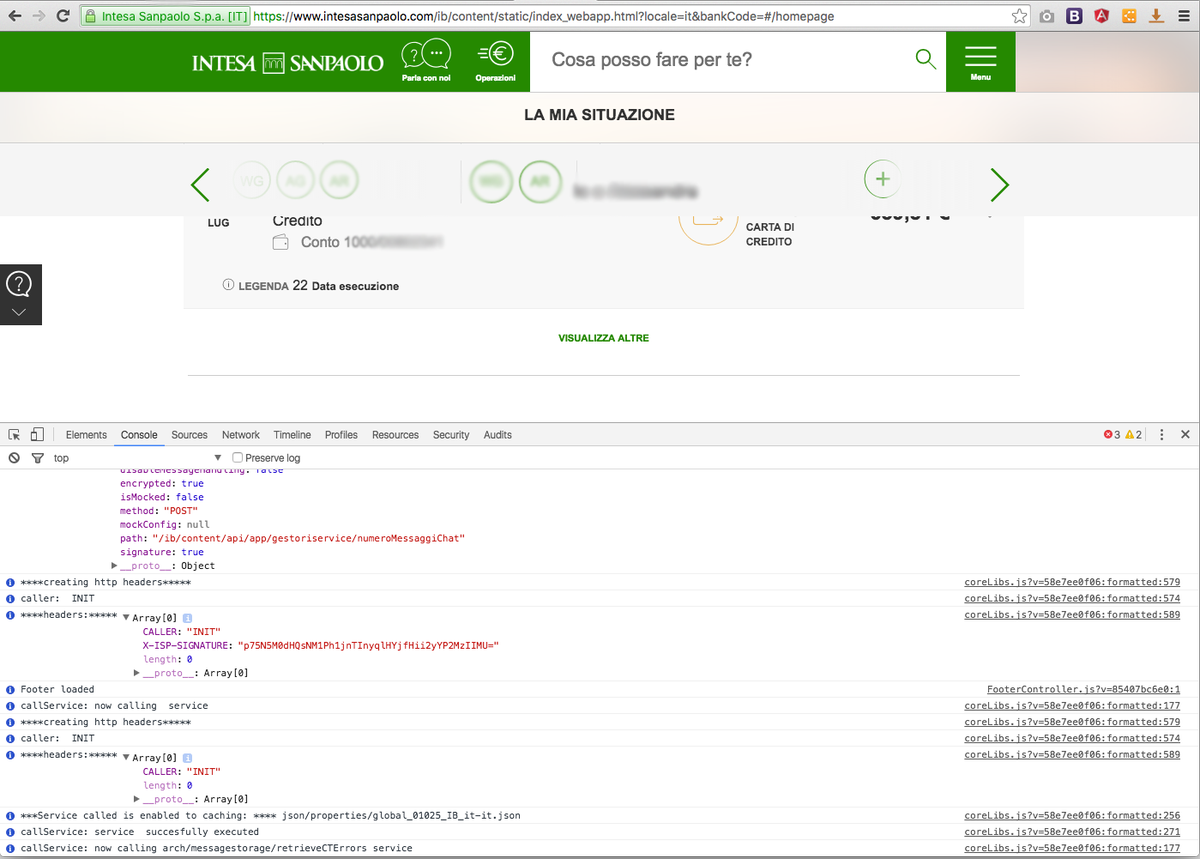Viewport: 1200px width, 859px height.
Task: Open the Operazioni euro icon
Action: 495,61
